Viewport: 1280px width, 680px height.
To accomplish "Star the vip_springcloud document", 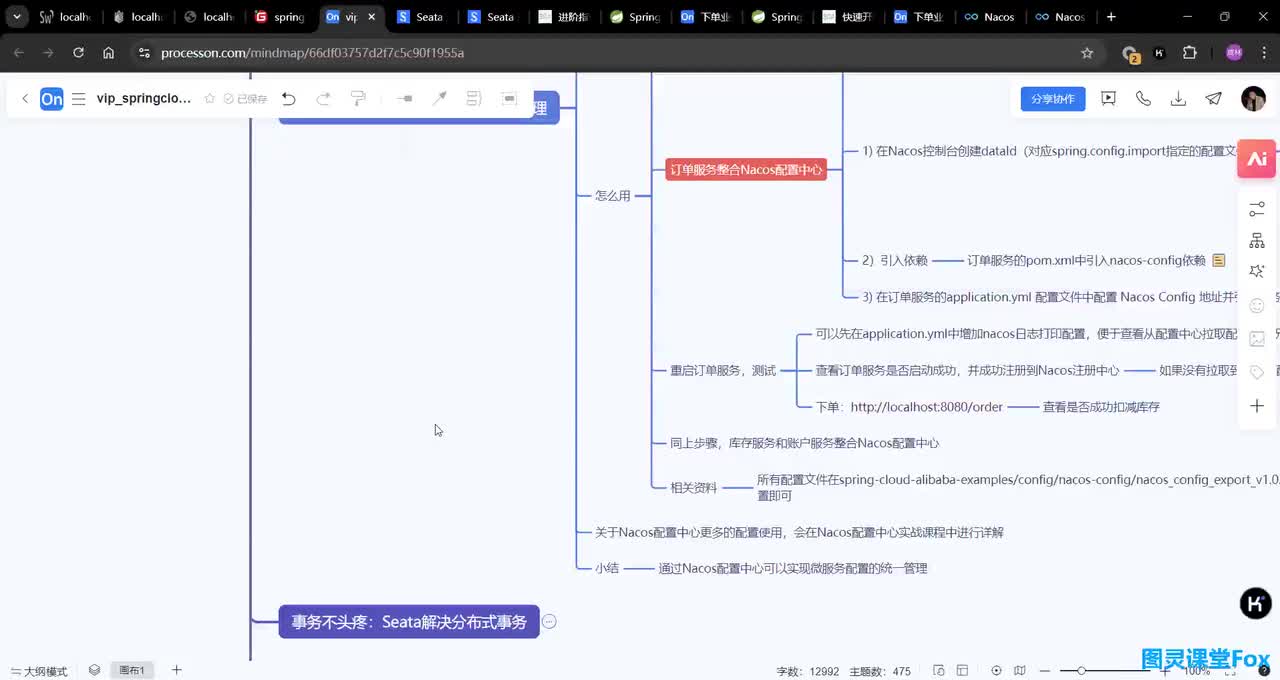I will point(210,99).
